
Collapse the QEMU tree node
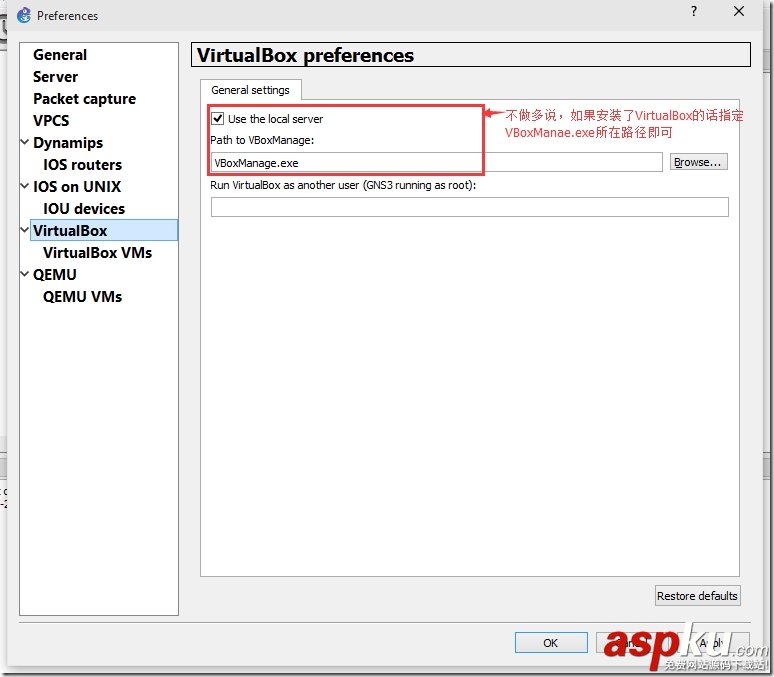tap(24, 274)
